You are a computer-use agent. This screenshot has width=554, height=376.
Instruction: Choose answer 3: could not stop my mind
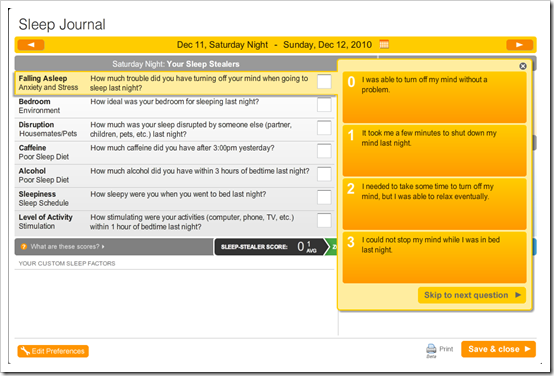point(434,258)
